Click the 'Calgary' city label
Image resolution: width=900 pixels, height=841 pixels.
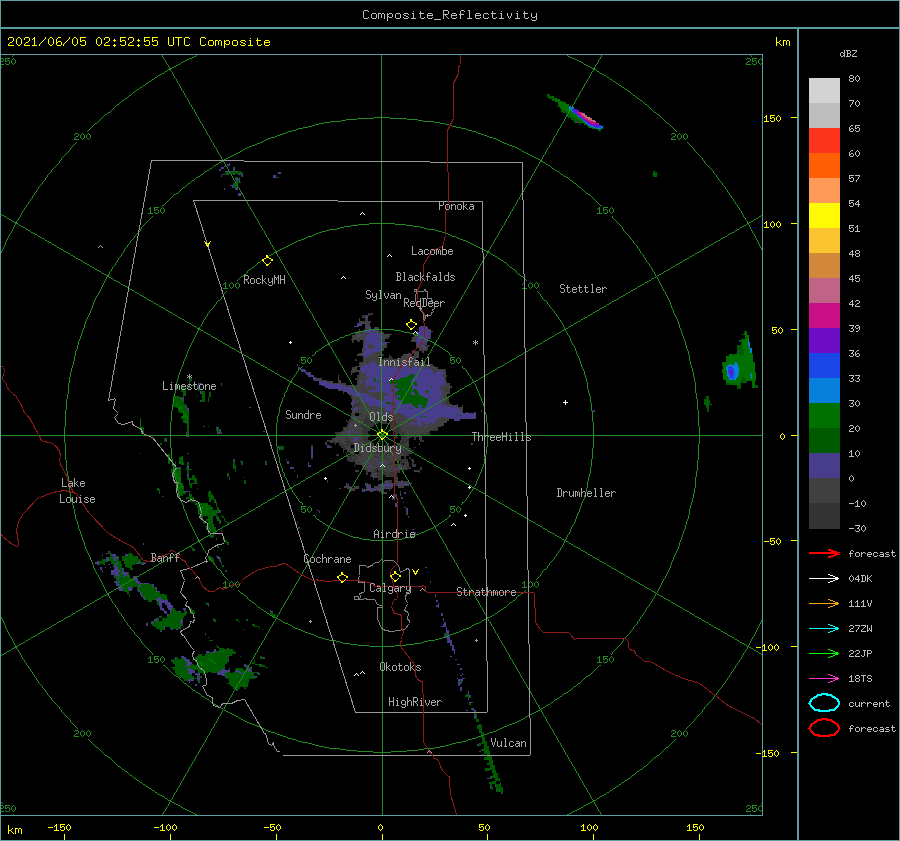(390, 588)
